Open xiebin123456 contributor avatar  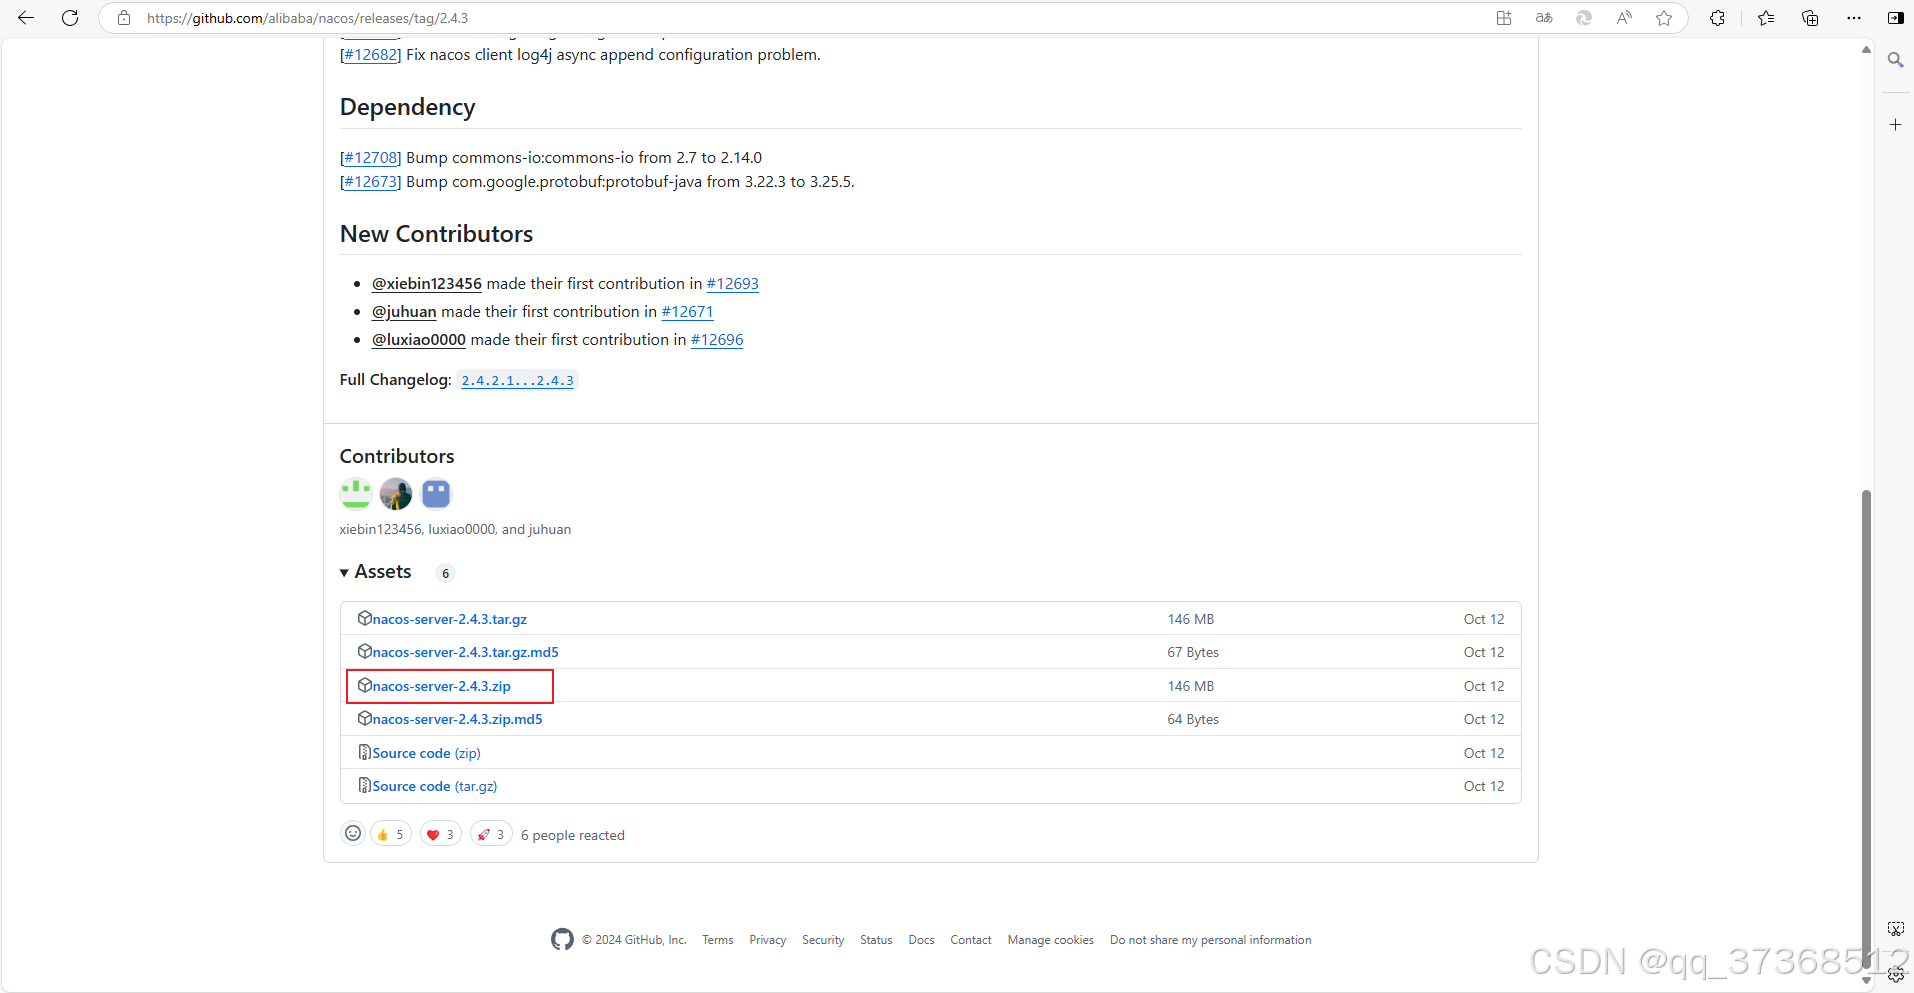(x=356, y=494)
